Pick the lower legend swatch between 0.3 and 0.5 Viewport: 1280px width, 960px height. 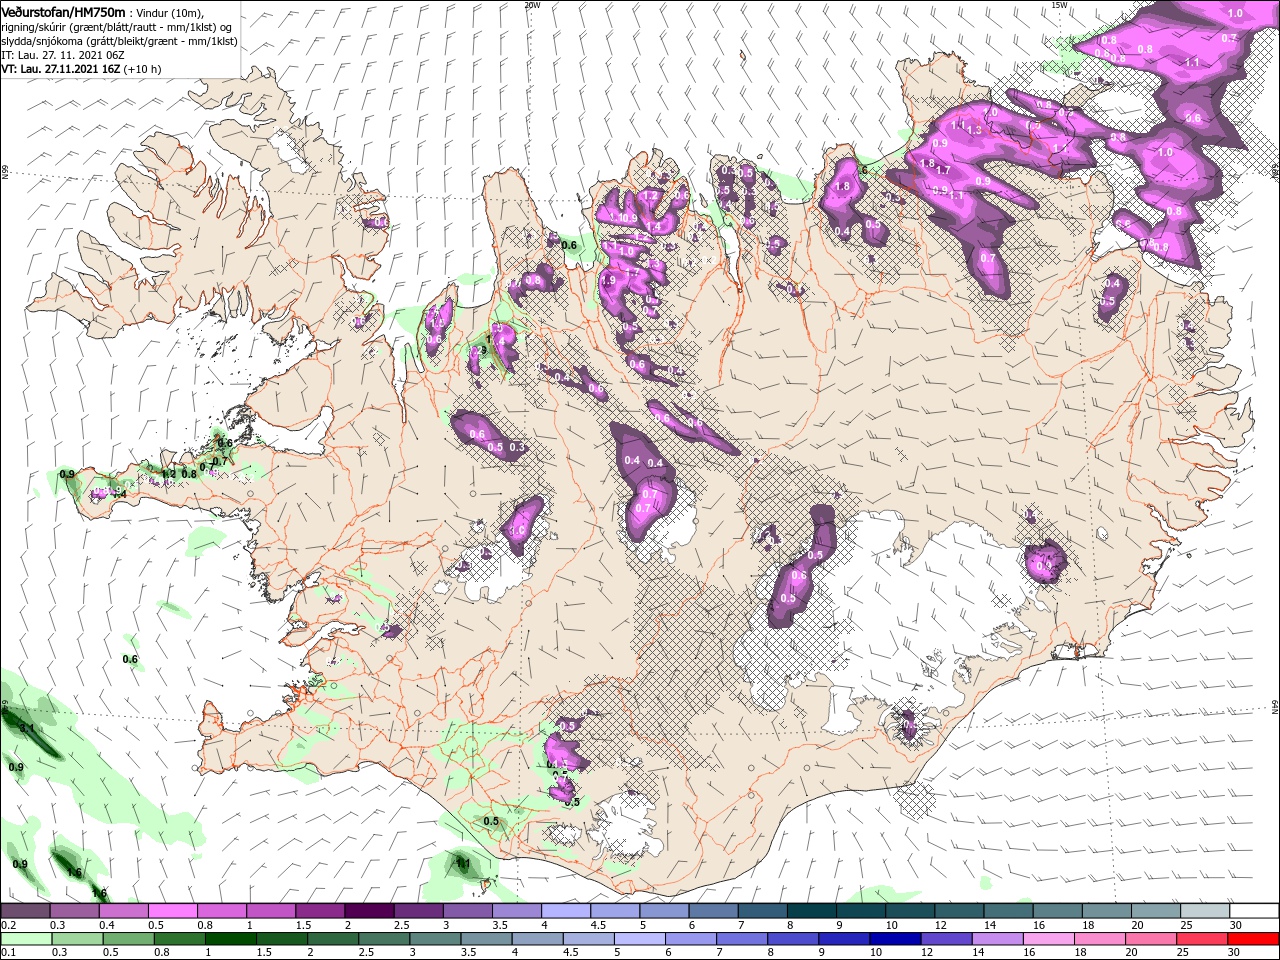(77, 939)
